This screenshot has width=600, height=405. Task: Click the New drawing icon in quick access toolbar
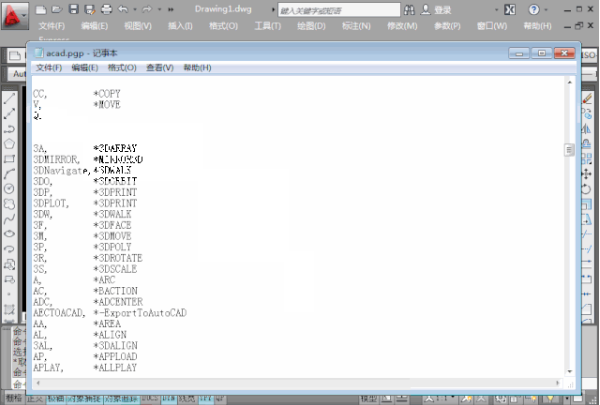(x=41, y=10)
